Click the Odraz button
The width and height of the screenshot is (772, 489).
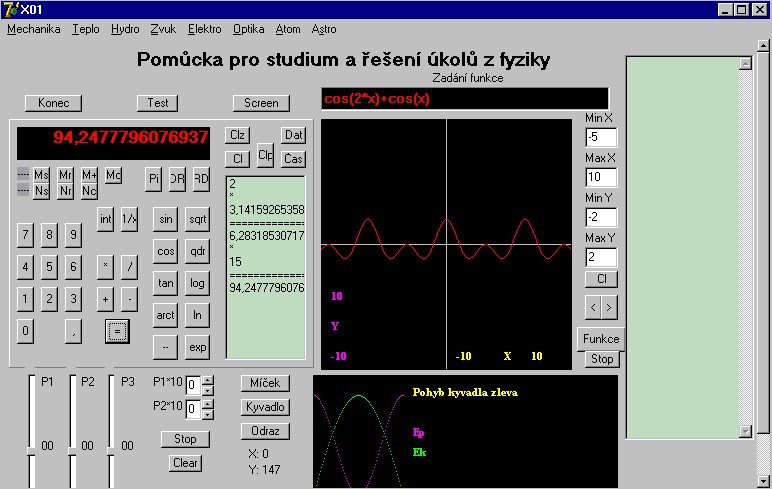pos(265,431)
